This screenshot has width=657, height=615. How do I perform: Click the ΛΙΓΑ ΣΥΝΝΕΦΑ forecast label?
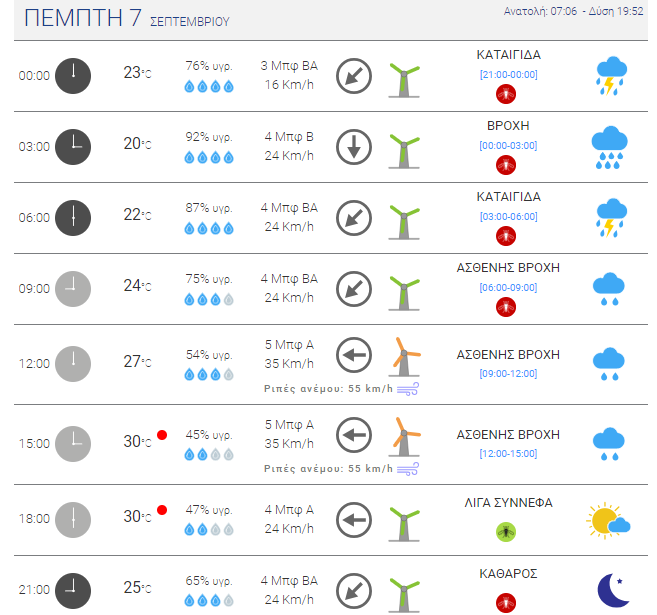tap(508, 503)
